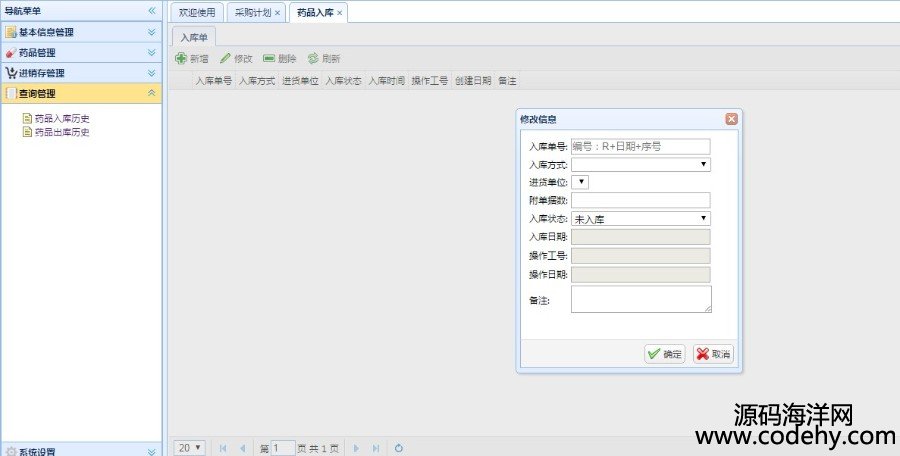Screen dimensions: 900x456
Task: Click the green add (新增) icon
Action: click(181, 59)
